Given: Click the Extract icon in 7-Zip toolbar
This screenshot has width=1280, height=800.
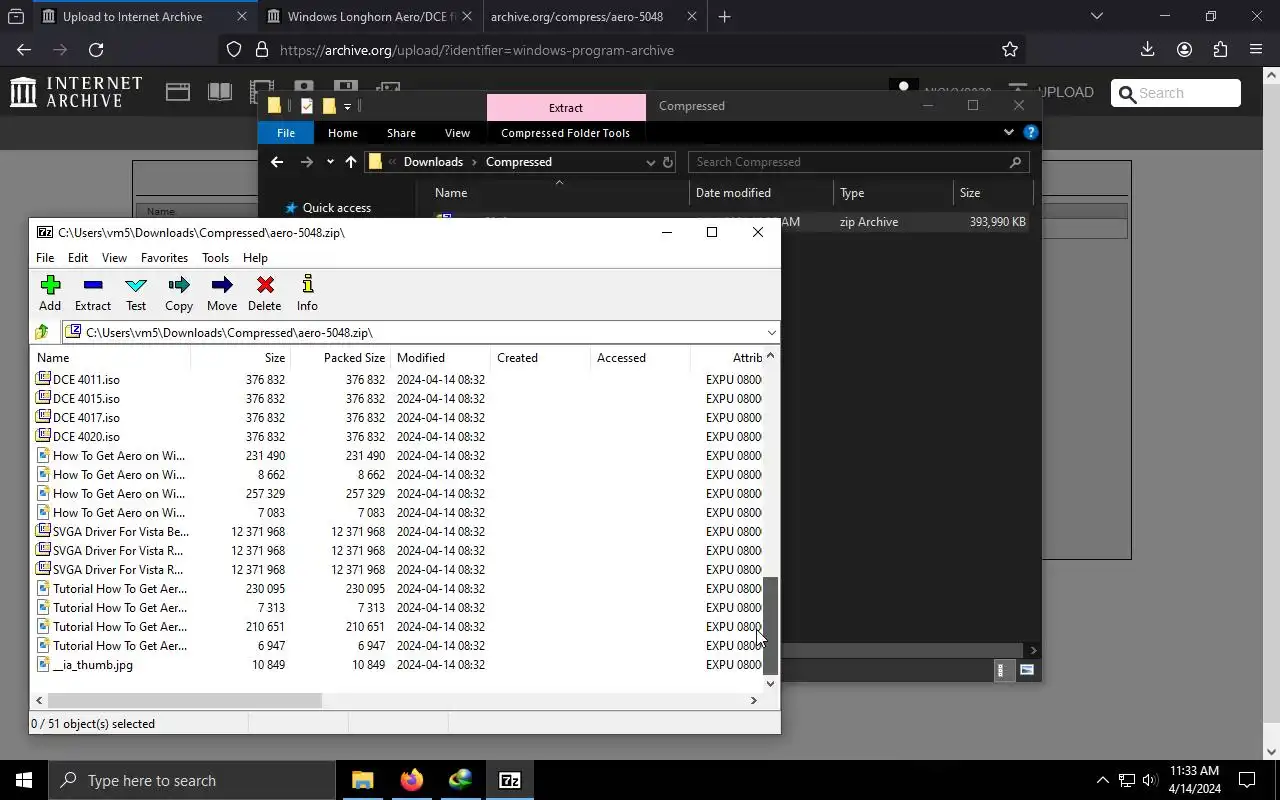Looking at the screenshot, I should pos(93,293).
